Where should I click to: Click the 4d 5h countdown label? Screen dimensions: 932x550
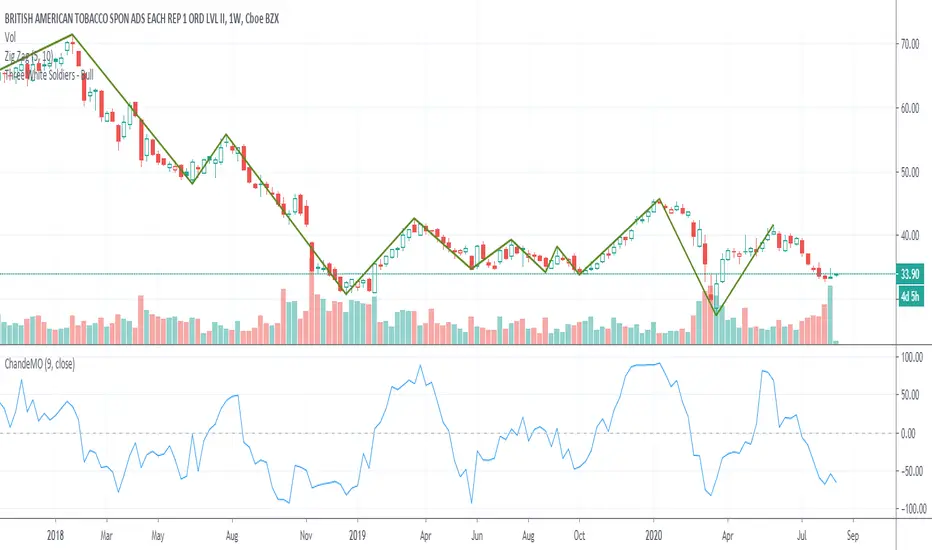pyautogui.click(x=910, y=296)
